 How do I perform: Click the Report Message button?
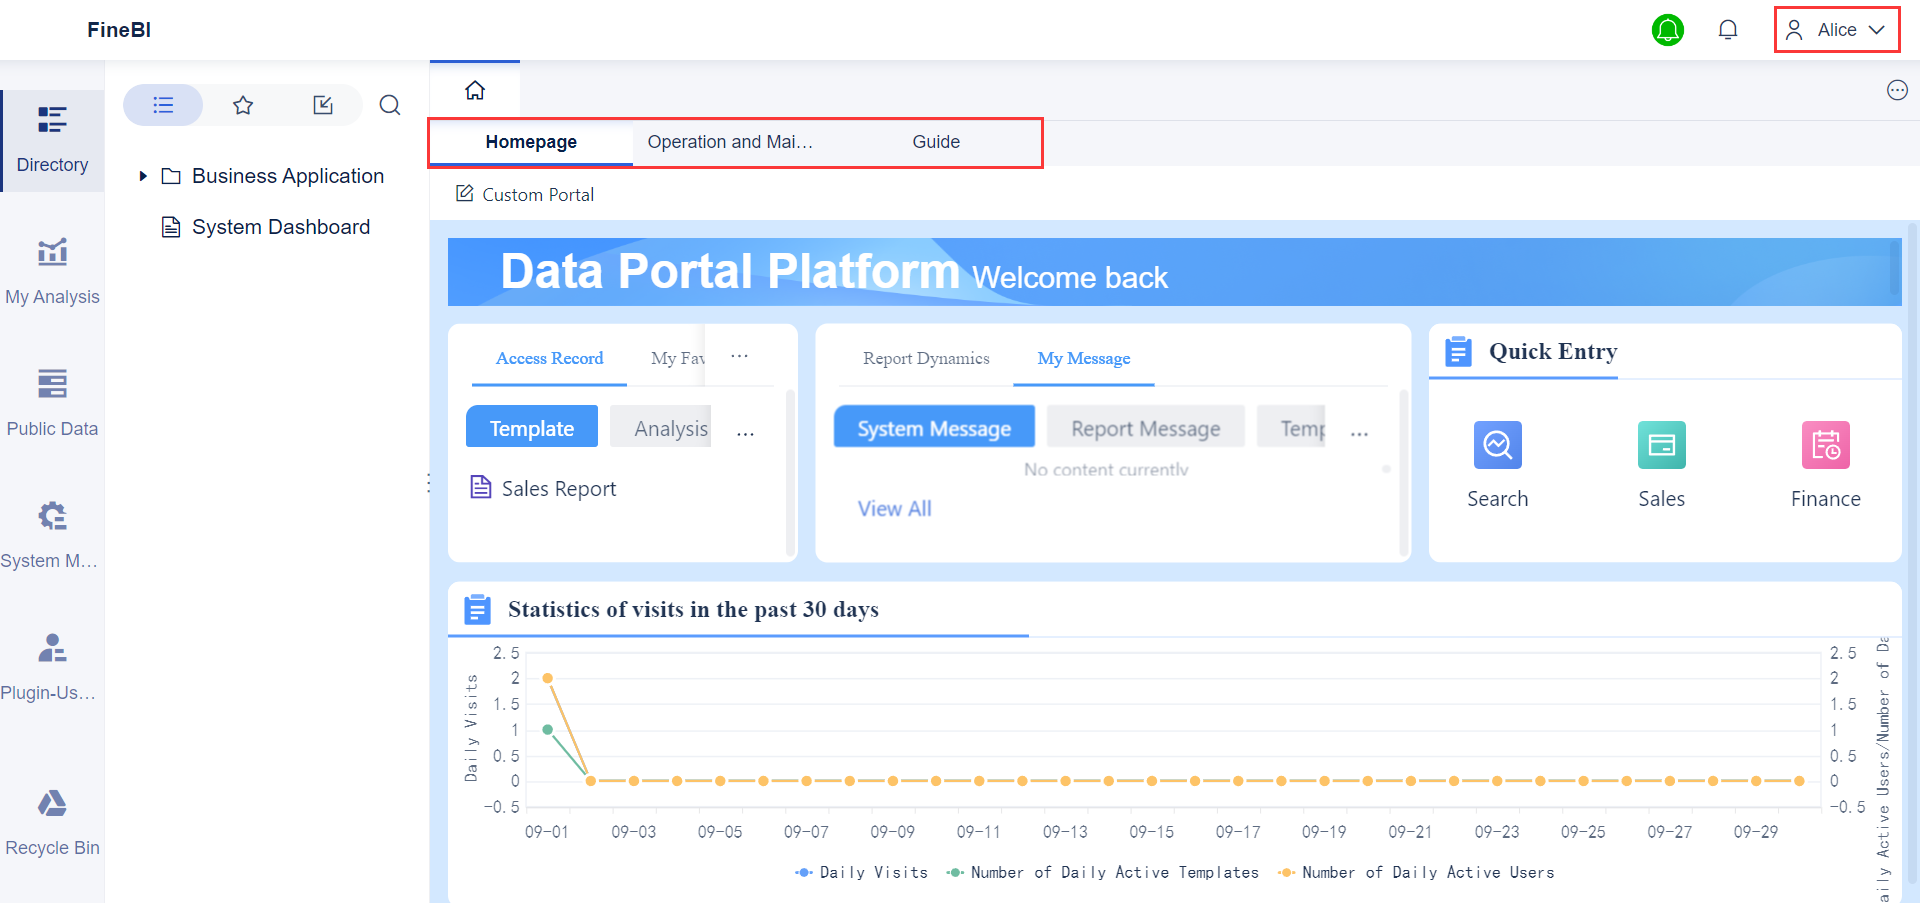click(1146, 428)
